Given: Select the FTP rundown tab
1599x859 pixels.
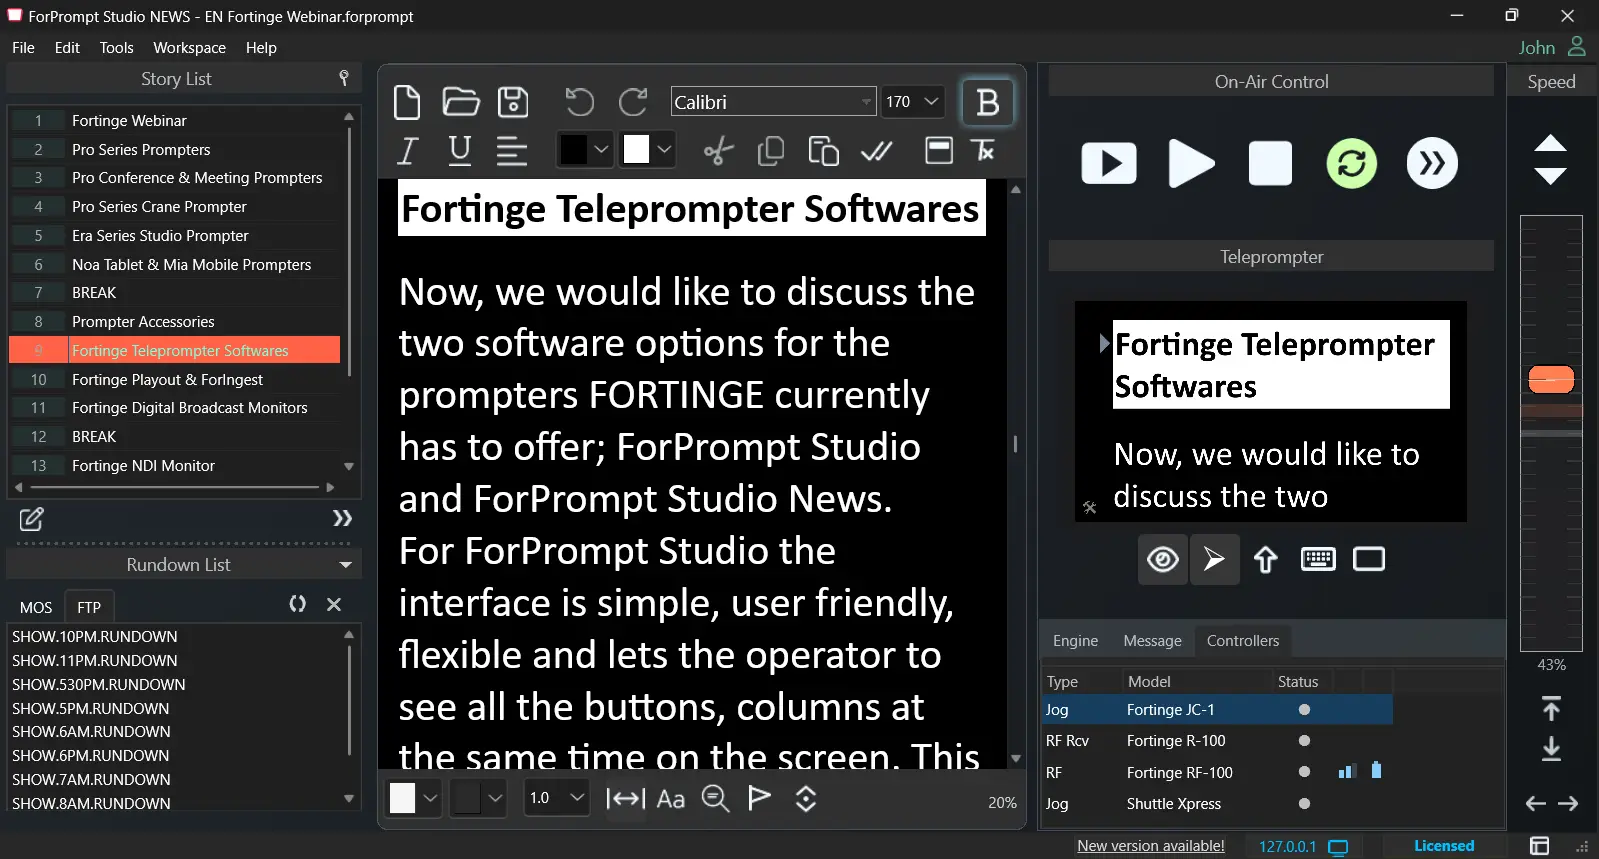Looking at the screenshot, I should pos(89,607).
